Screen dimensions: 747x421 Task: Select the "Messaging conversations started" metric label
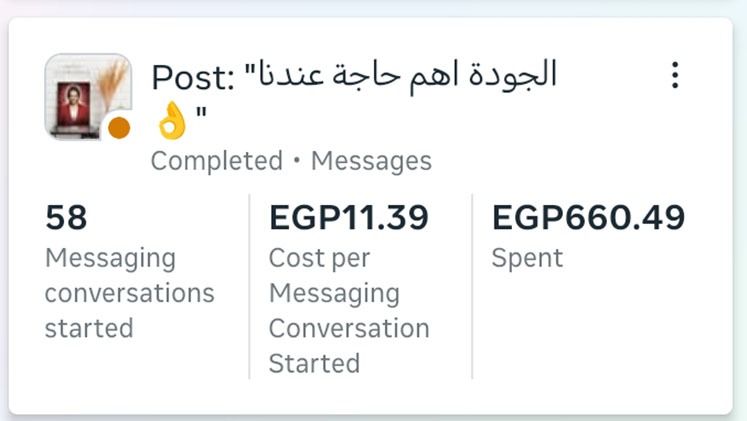(x=129, y=293)
